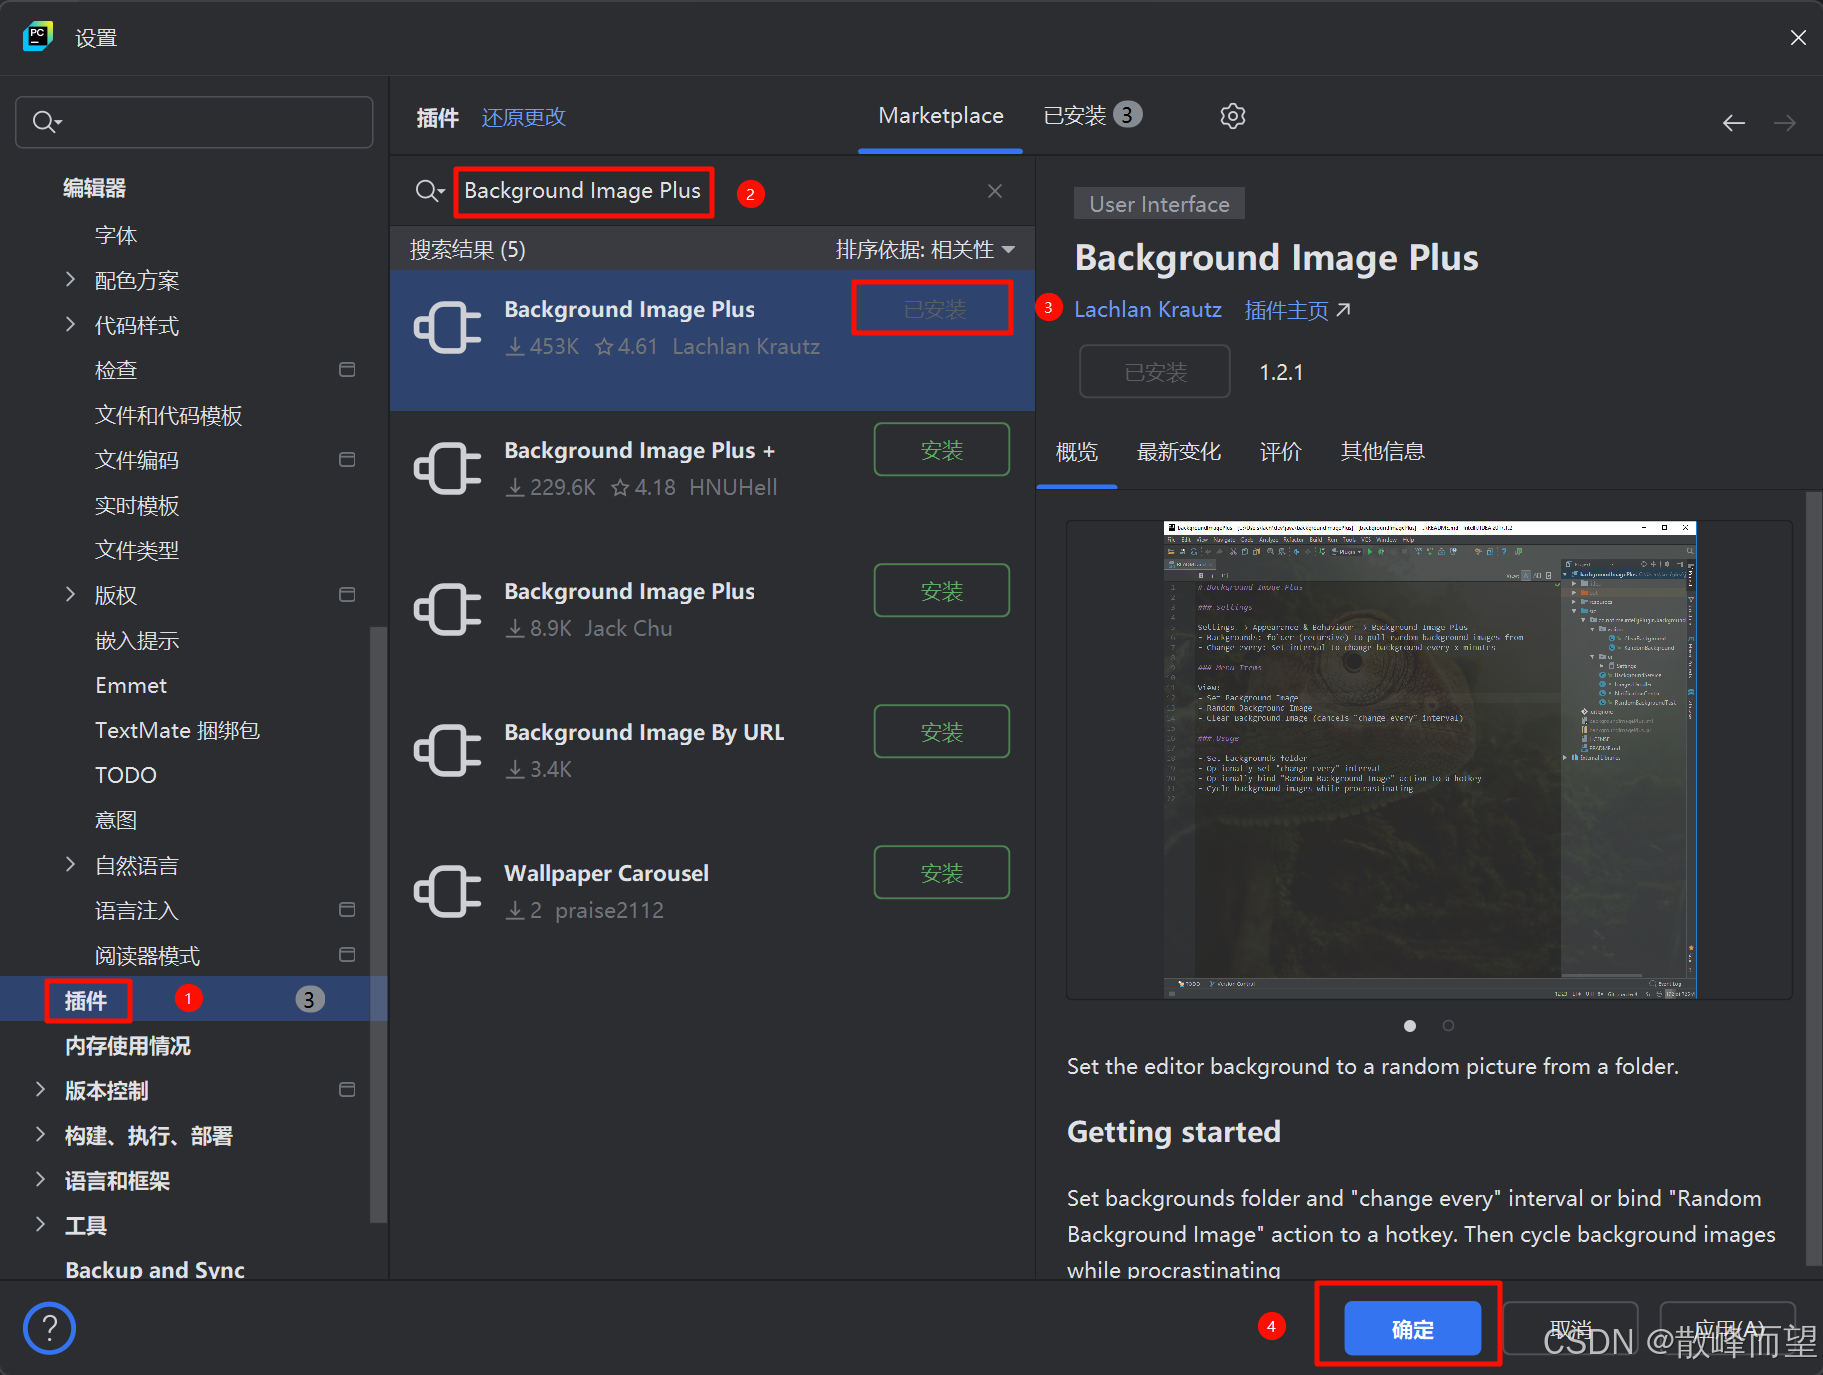Image resolution: width=1823 pixels, height=1375 pixels.
Task: Click project-level icon beside 版本控制
Action: click(347, 1090)
